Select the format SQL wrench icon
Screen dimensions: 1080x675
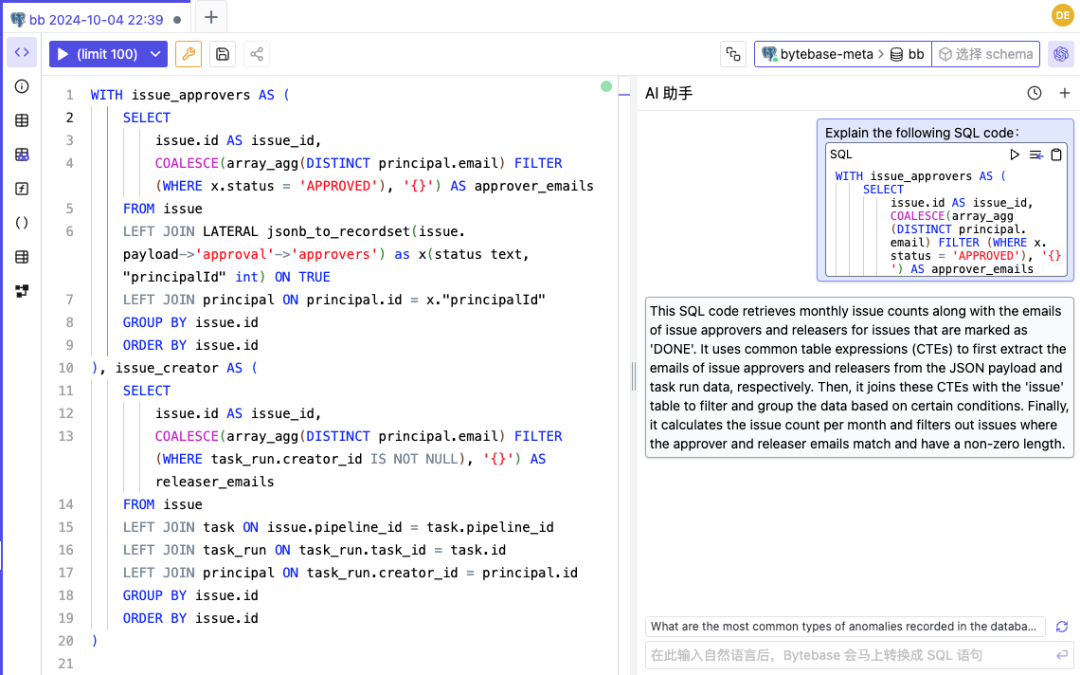[188, 53]
